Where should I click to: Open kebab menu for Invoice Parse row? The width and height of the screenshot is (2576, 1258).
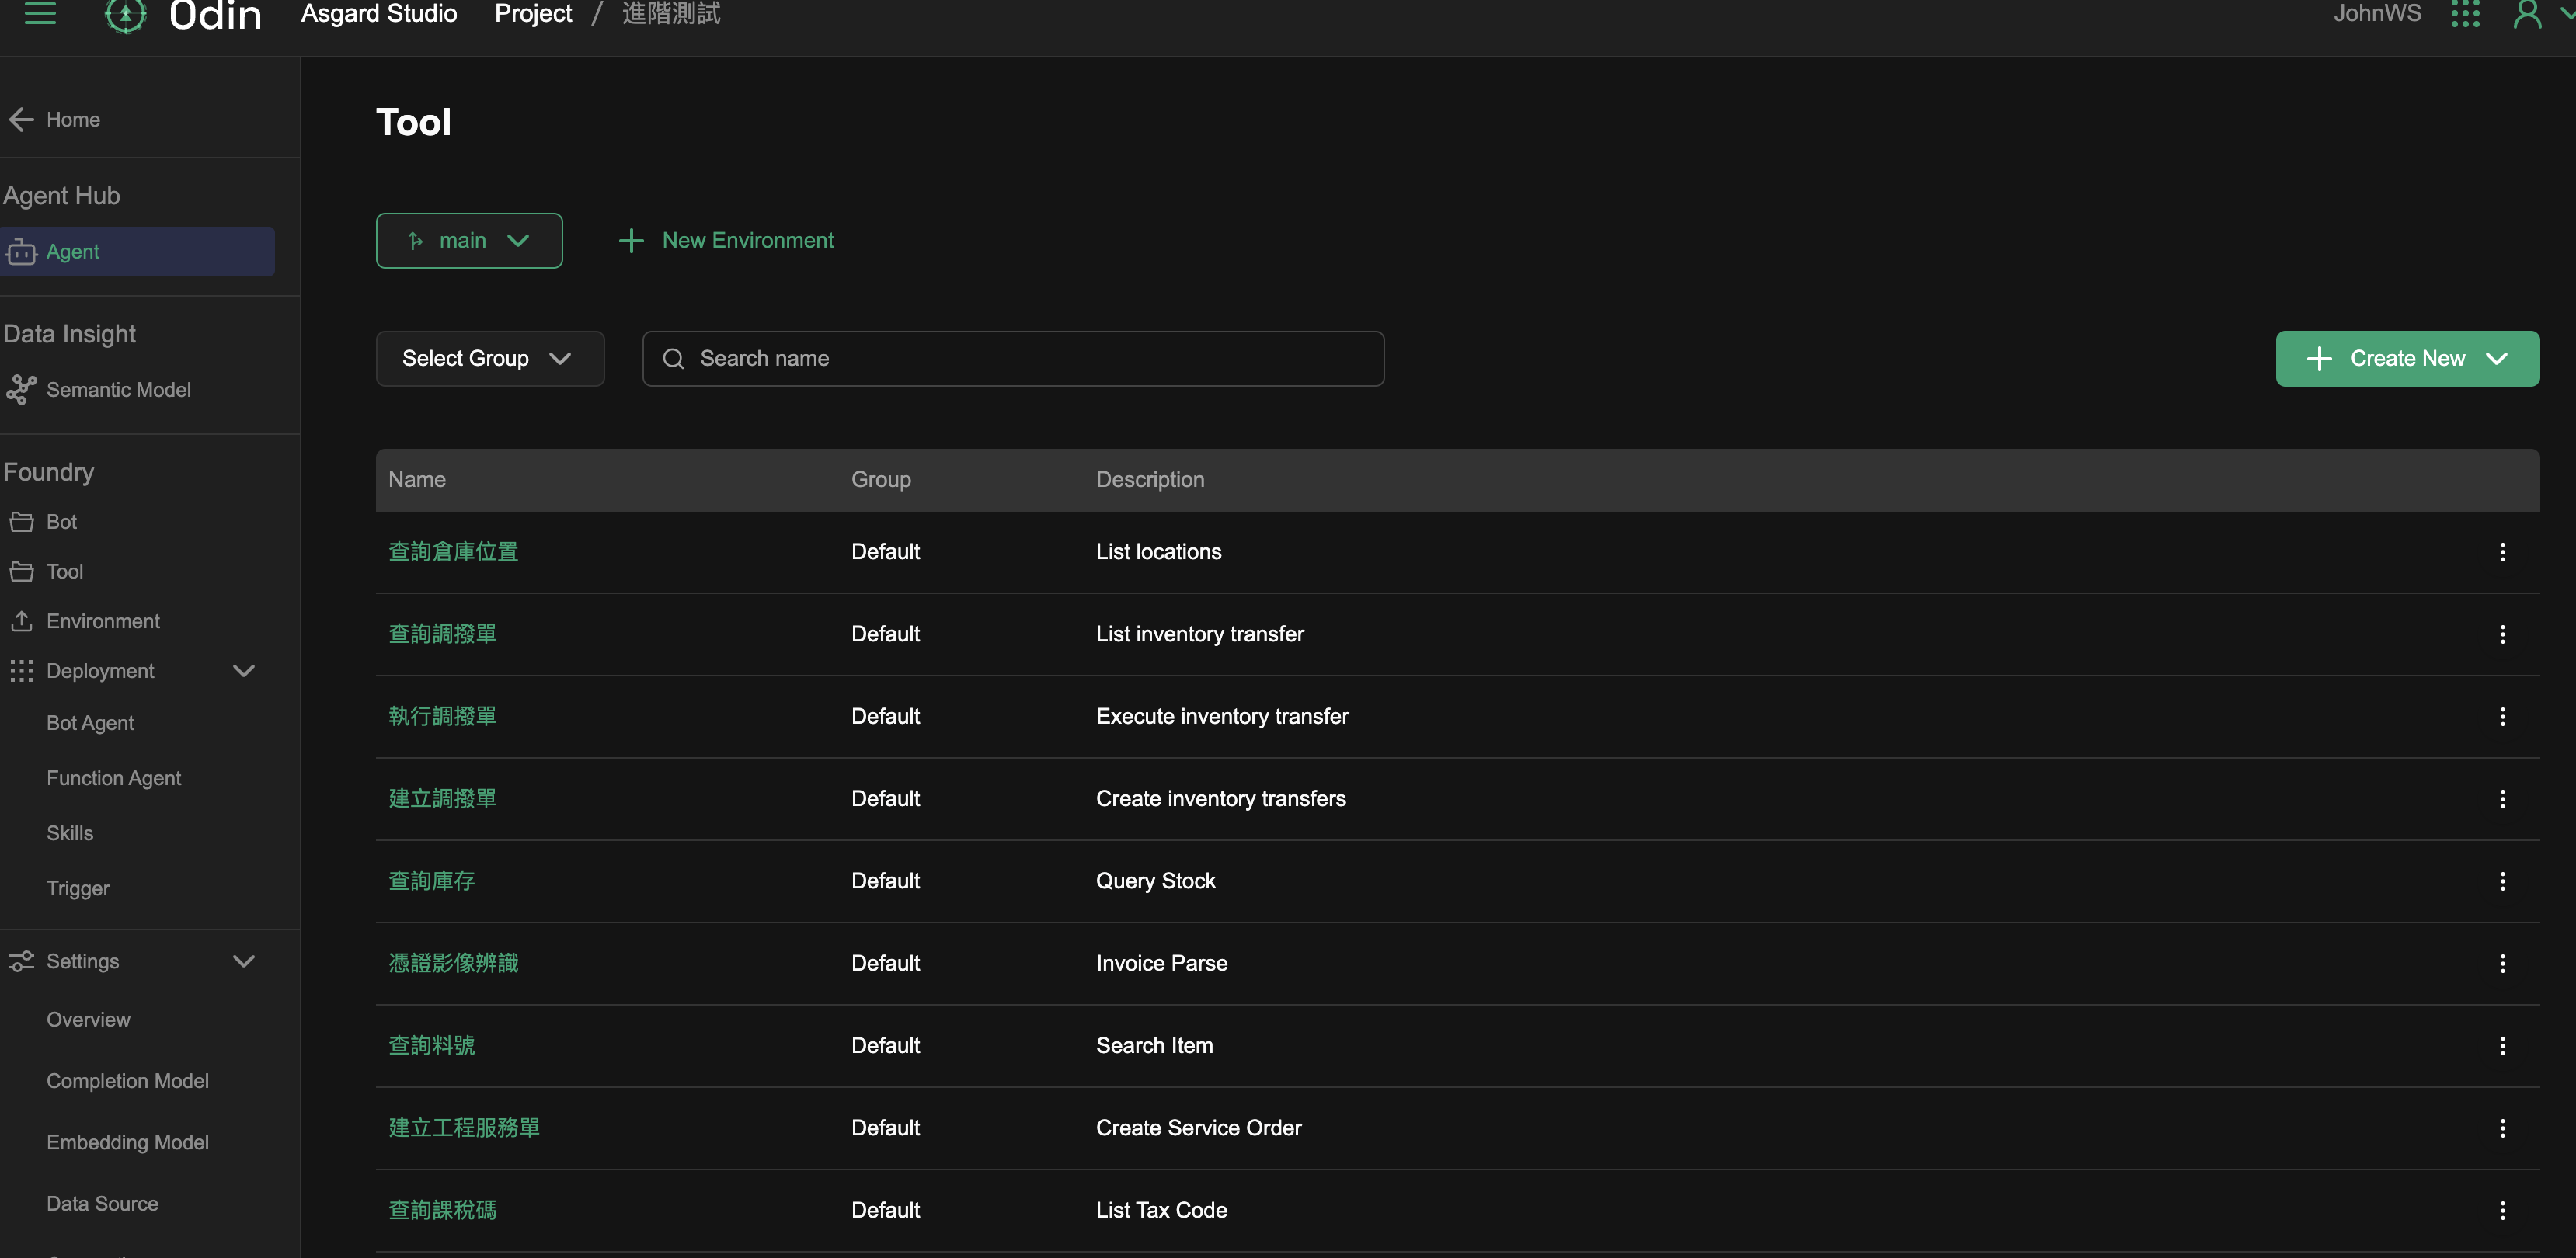[2502, 963]
